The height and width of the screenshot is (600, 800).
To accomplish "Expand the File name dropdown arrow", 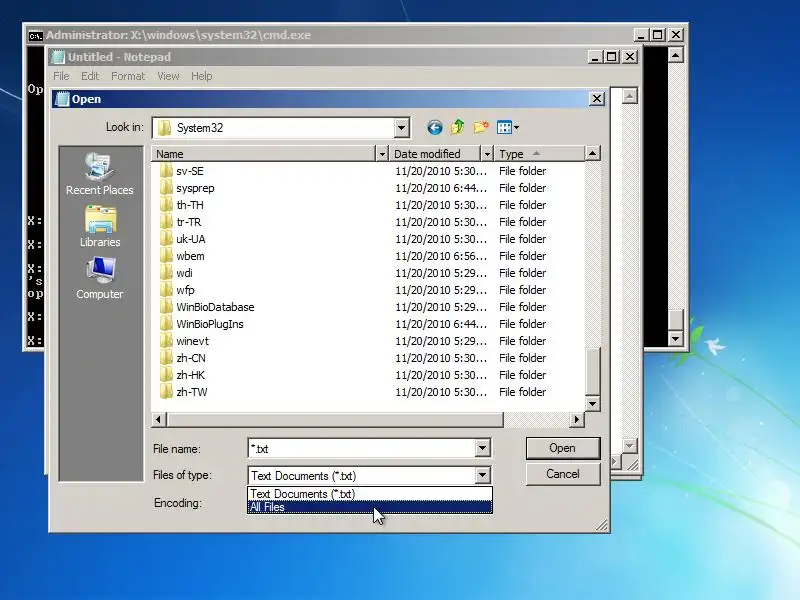I will tap(482, 448).
